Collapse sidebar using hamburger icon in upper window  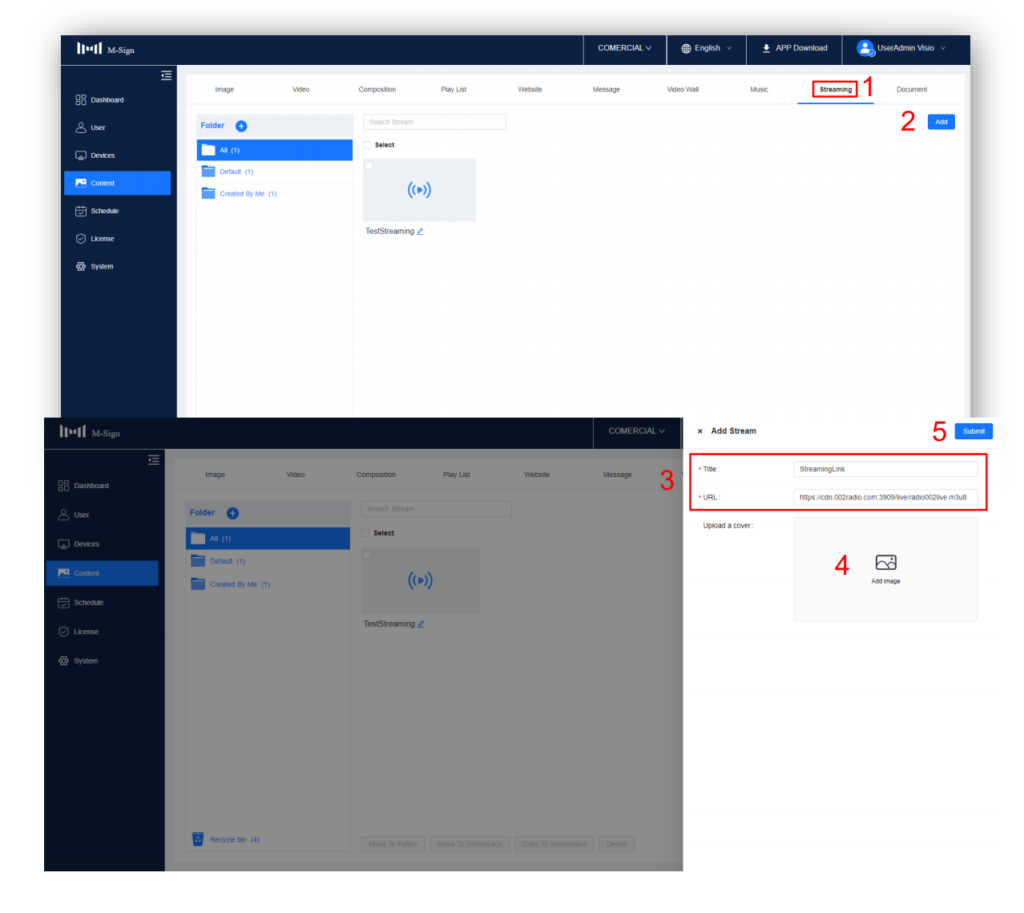click(x=167, y=76)
